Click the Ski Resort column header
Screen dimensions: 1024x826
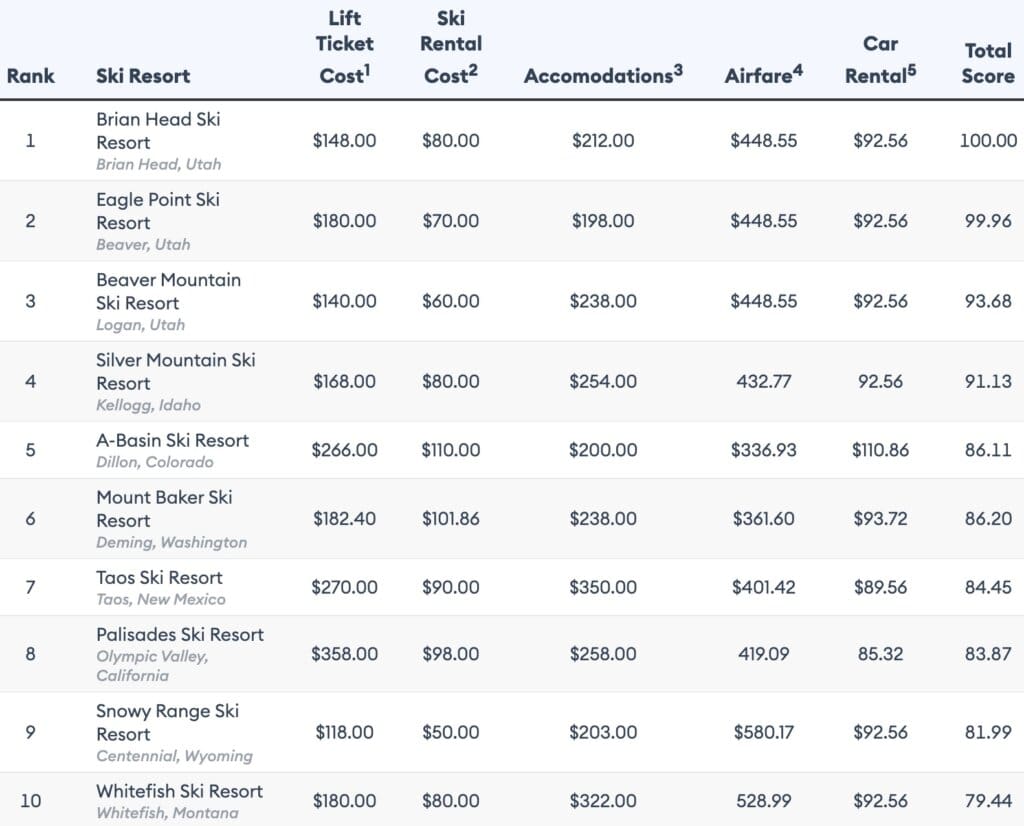[143, 76]
